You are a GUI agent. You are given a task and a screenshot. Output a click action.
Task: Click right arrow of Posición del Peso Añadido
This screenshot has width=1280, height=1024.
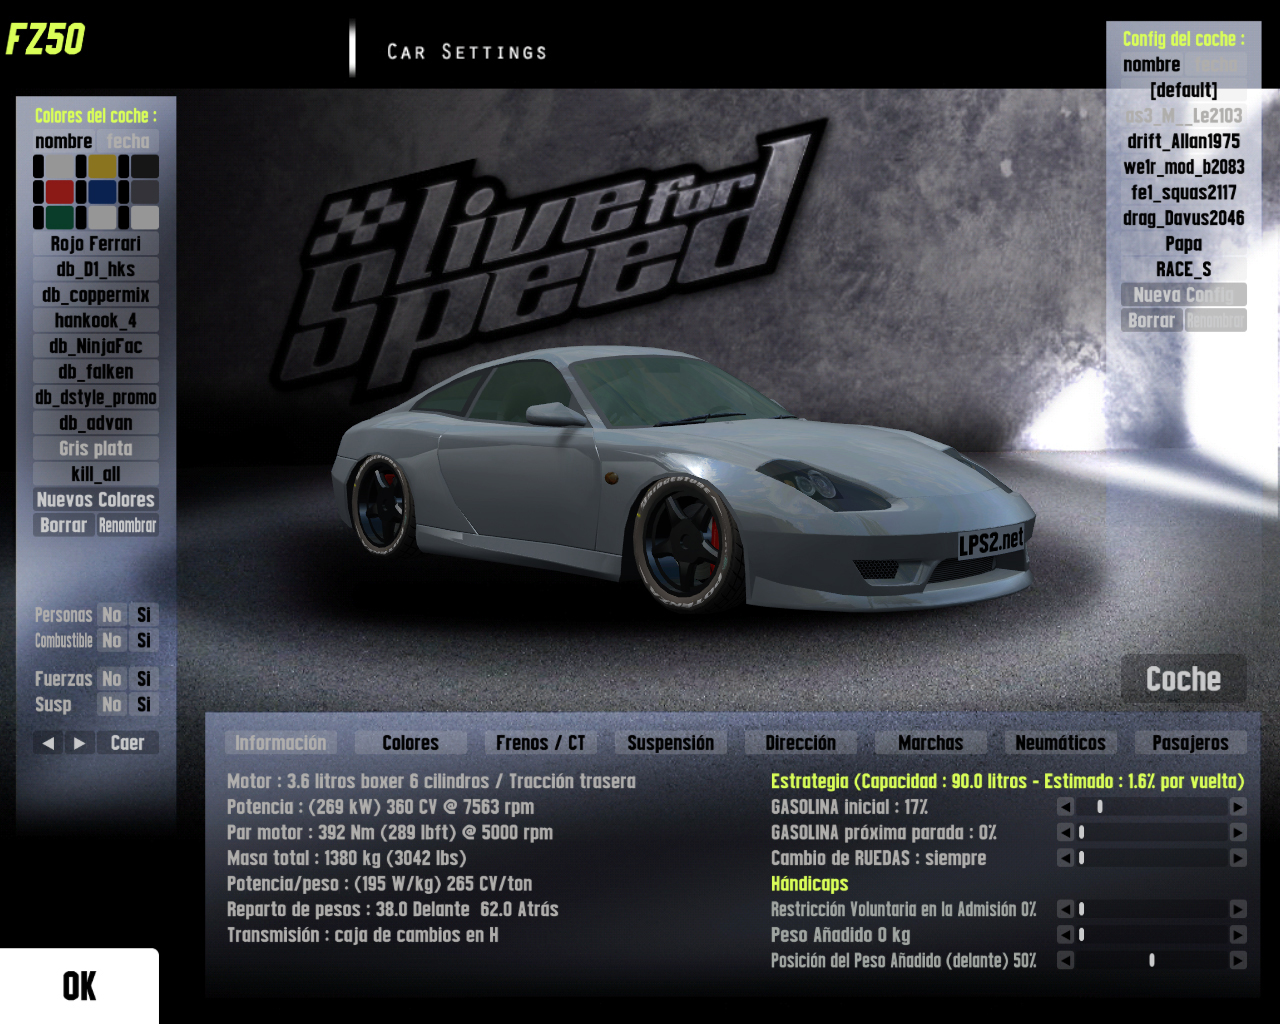pos(1238,960)
